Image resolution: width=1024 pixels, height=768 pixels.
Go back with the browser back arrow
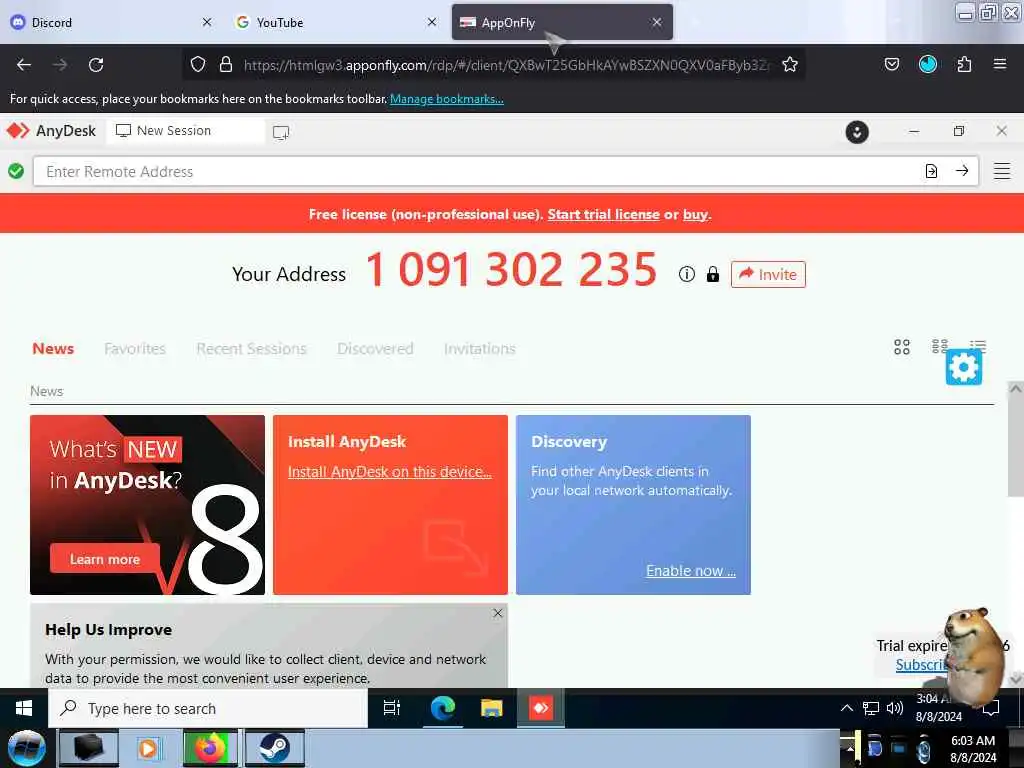click(24, 65)
